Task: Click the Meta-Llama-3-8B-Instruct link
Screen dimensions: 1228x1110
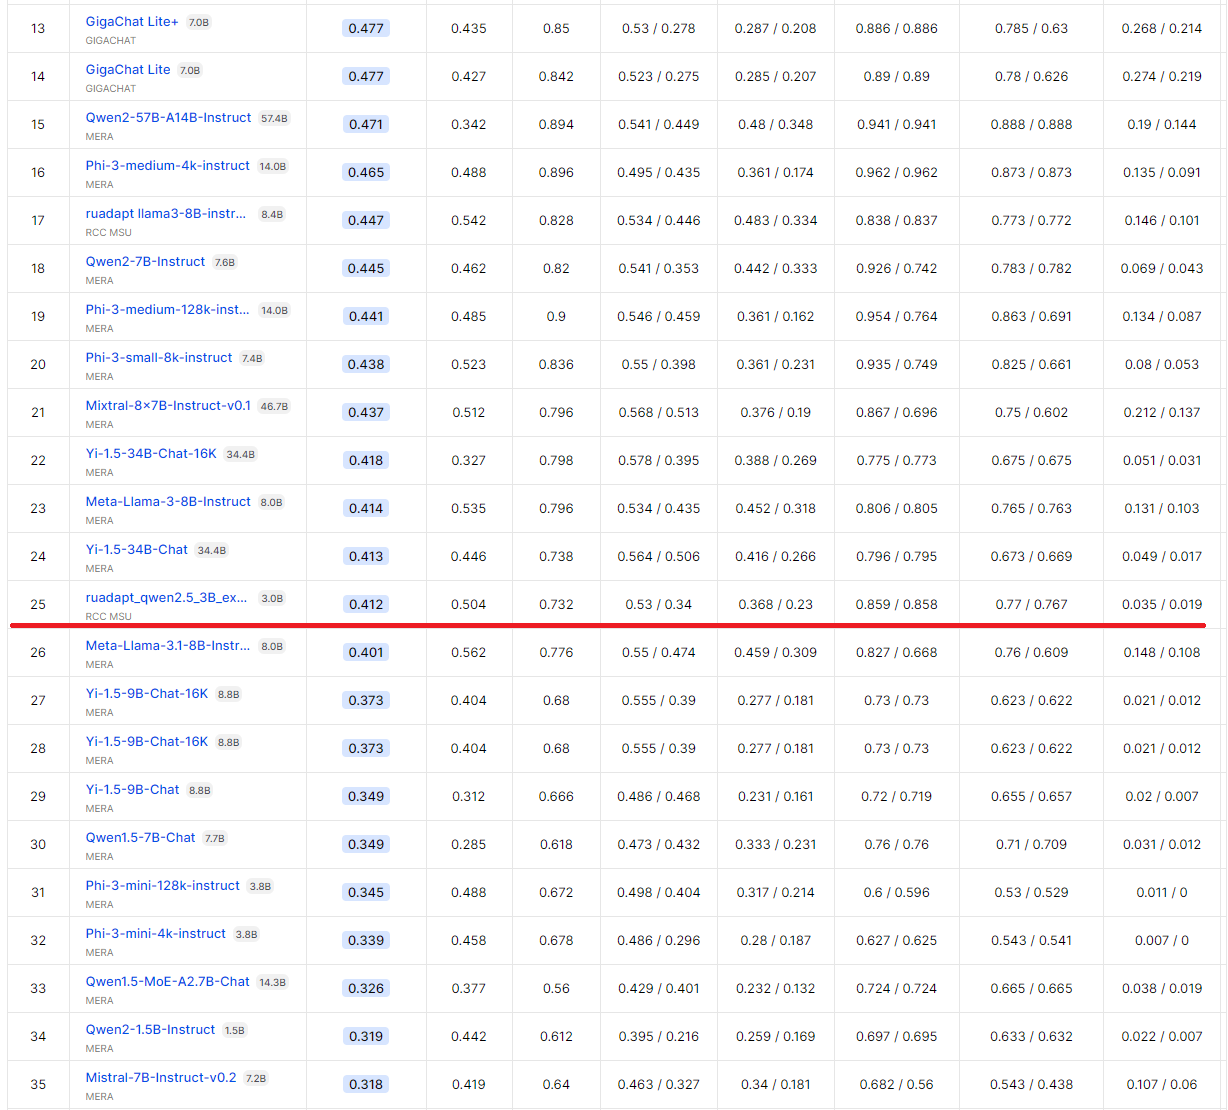Action: pyautogui.click(x=168, y=502)
